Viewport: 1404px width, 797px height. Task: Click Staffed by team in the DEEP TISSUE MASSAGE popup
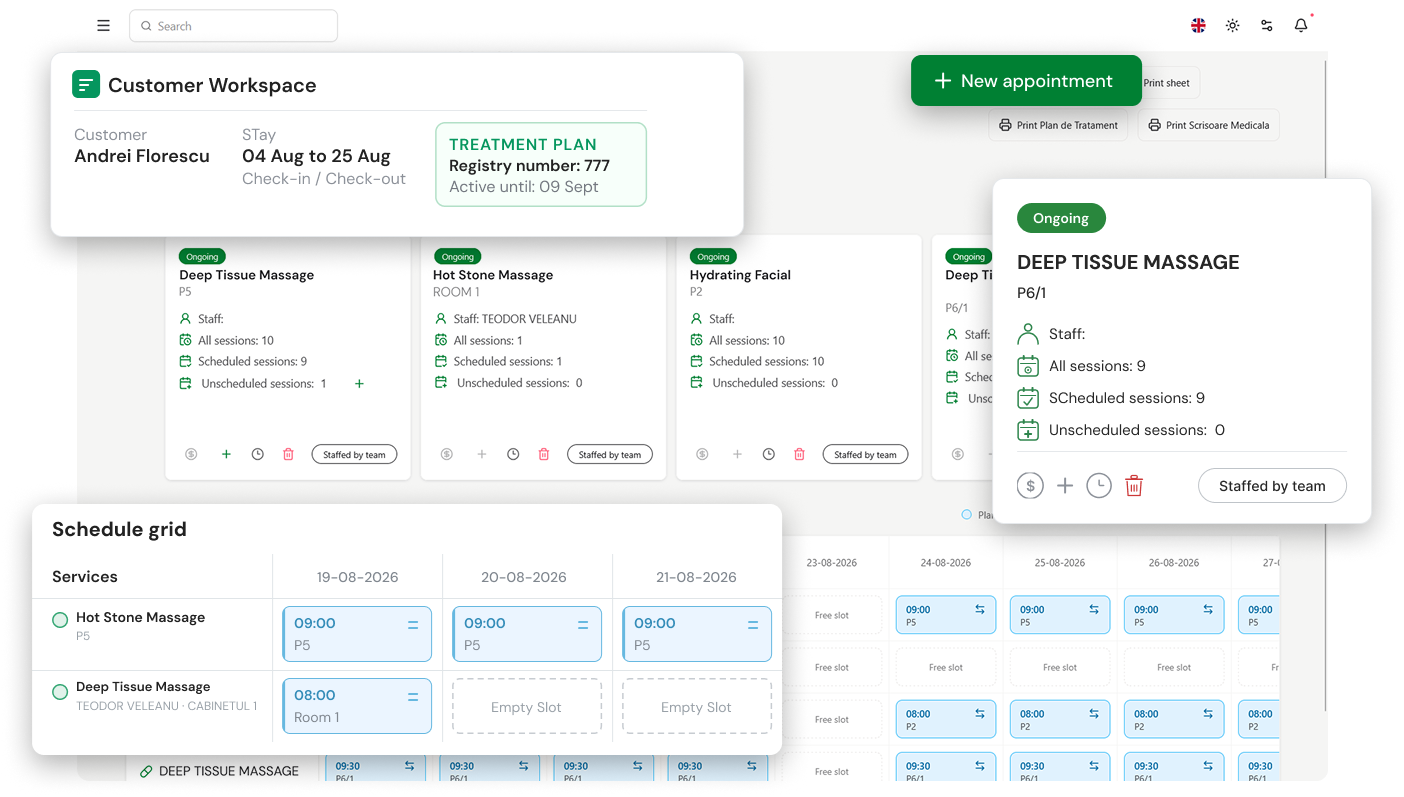pyautogui.click(x=1272, y=486)
